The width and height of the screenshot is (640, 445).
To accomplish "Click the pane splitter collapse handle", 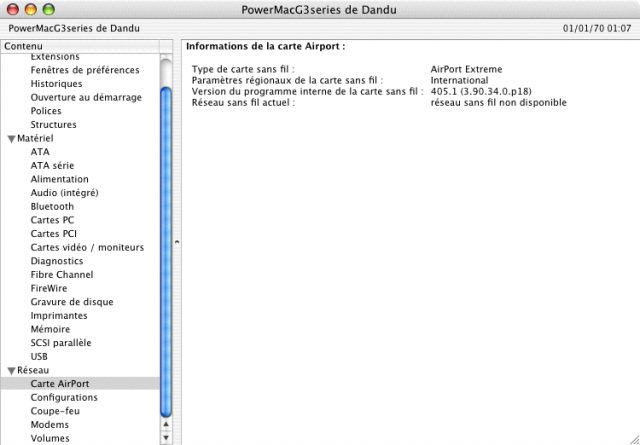I will [x=177, y=242].
